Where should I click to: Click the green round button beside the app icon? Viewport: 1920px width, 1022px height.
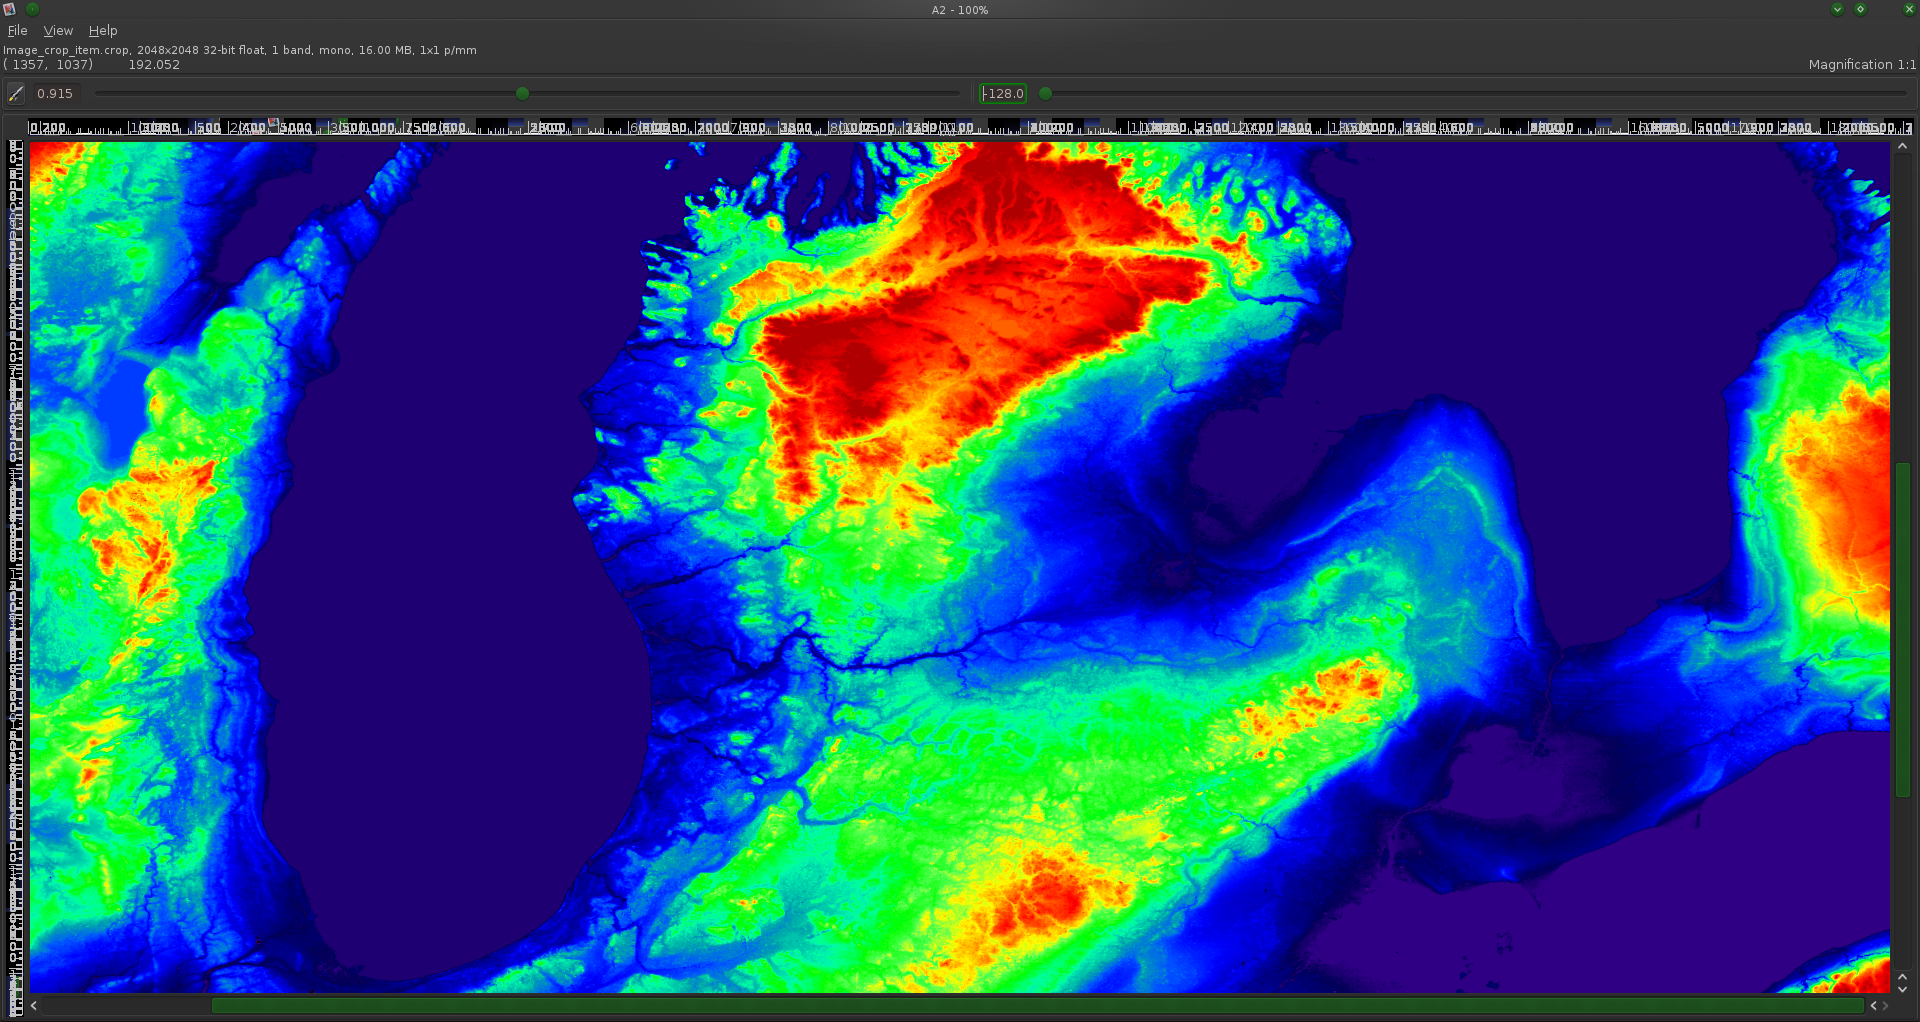[x=32, y=9]
